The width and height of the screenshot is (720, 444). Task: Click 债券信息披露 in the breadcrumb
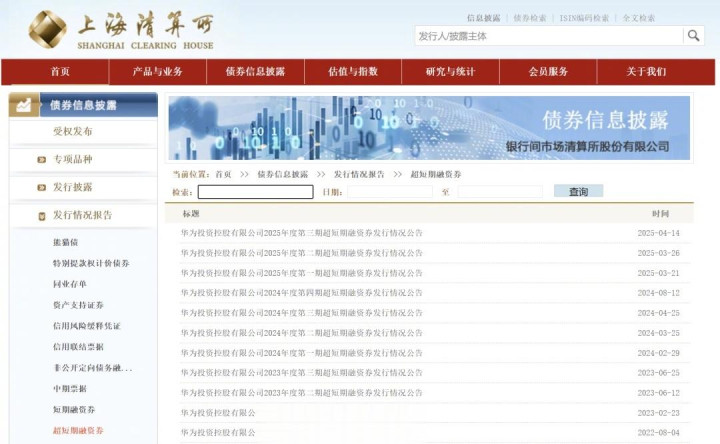pyautogui.click(x=282, y=174)
